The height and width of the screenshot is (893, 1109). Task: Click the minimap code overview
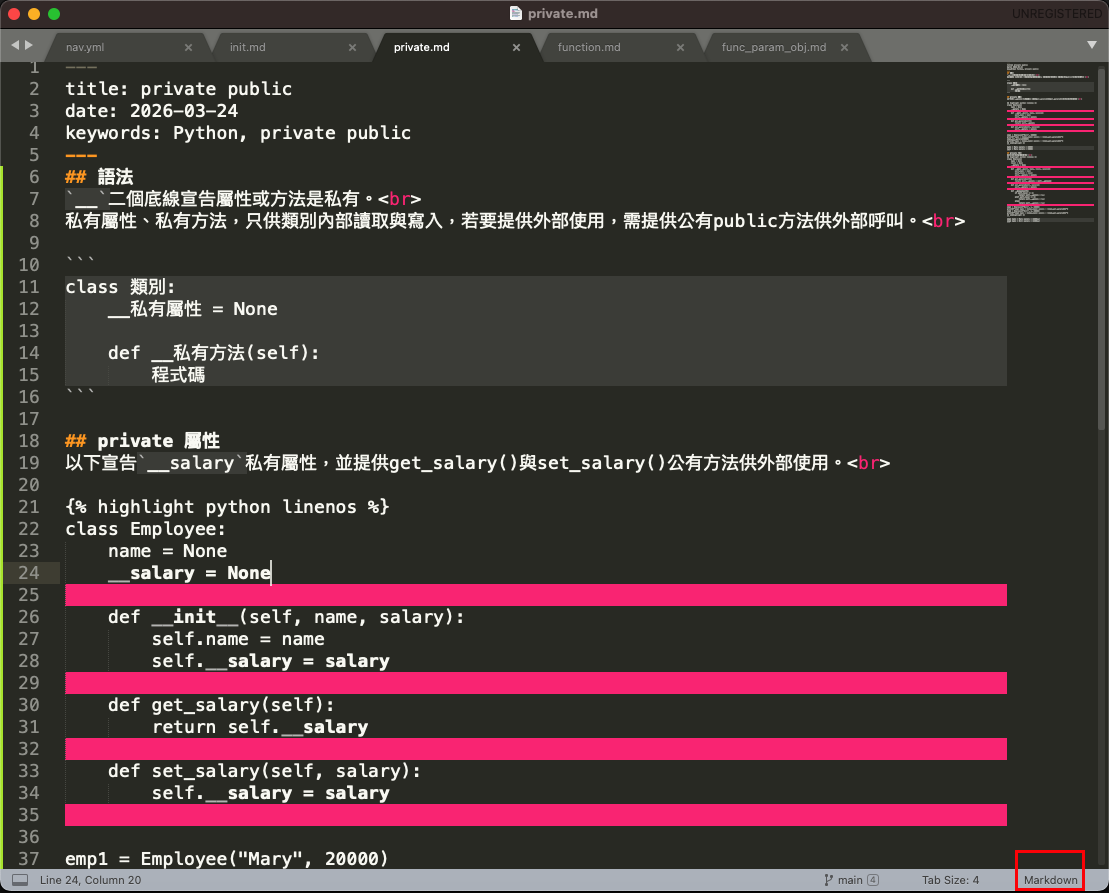point(1051,144)
